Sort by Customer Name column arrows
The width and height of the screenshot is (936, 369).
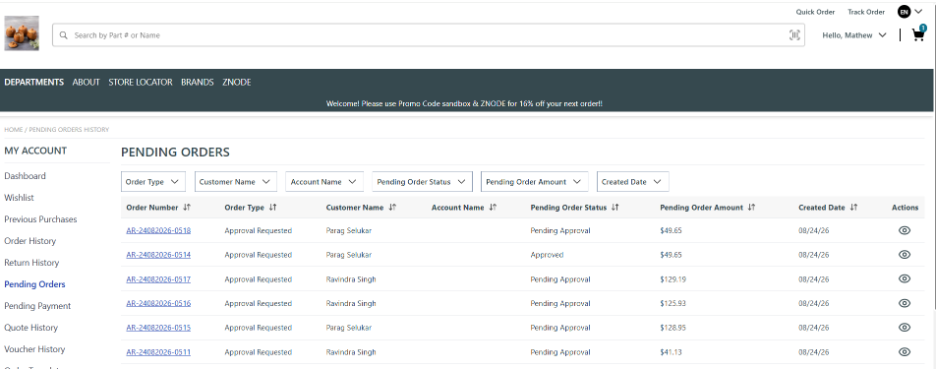[x=392, y=207]
